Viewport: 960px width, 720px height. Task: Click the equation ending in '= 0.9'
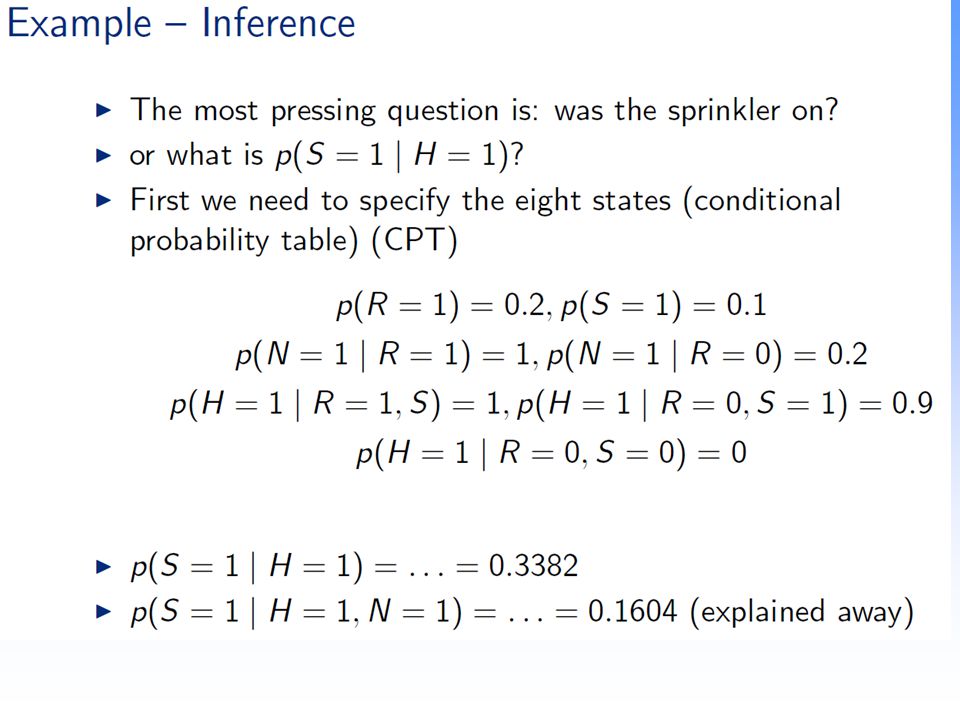coord(725,404)
